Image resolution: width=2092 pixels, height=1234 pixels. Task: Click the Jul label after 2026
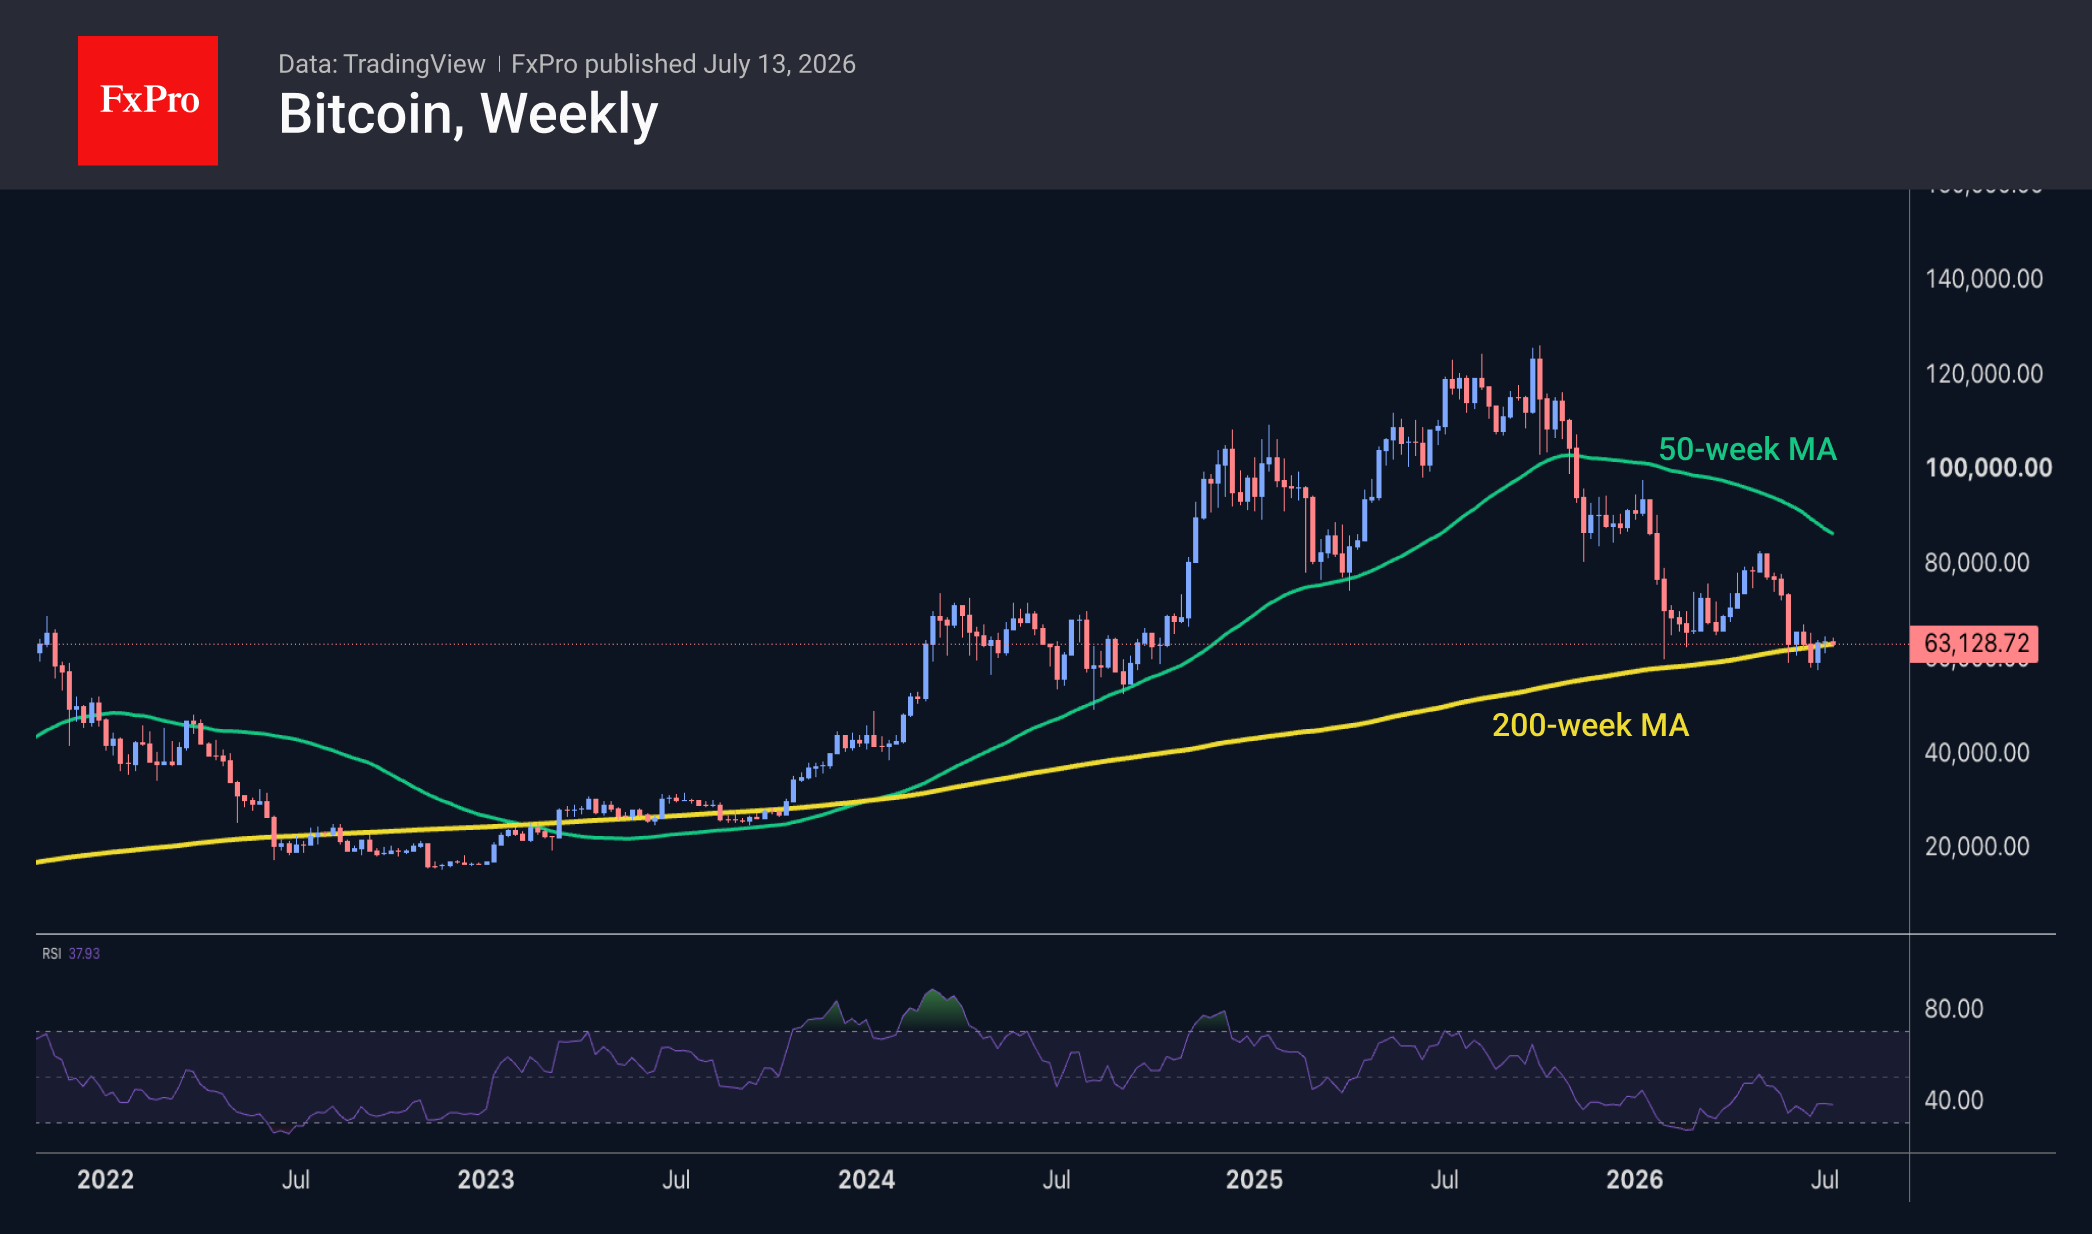point(1825,1180)
